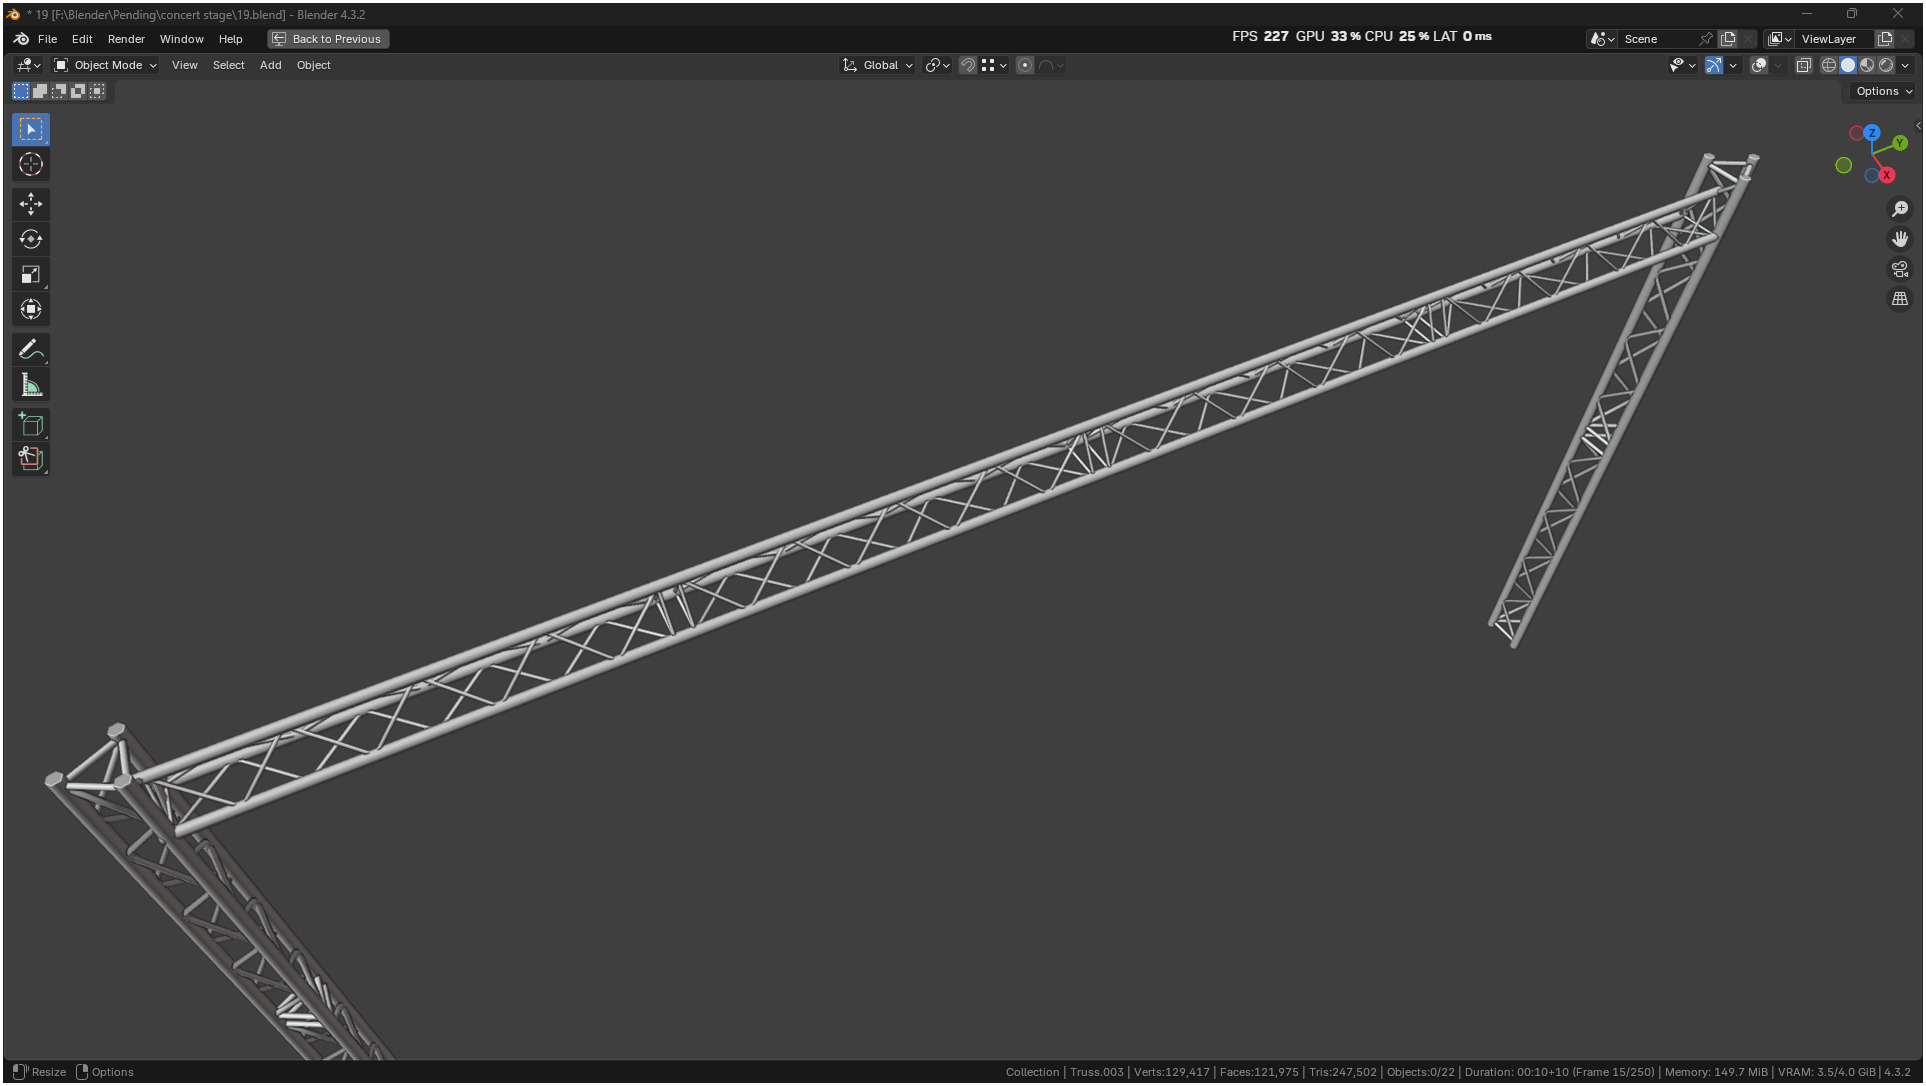Viewport: 1926px width, 1086px height.
Task: Toggle camera view icon
Action: pos(1899,269)
